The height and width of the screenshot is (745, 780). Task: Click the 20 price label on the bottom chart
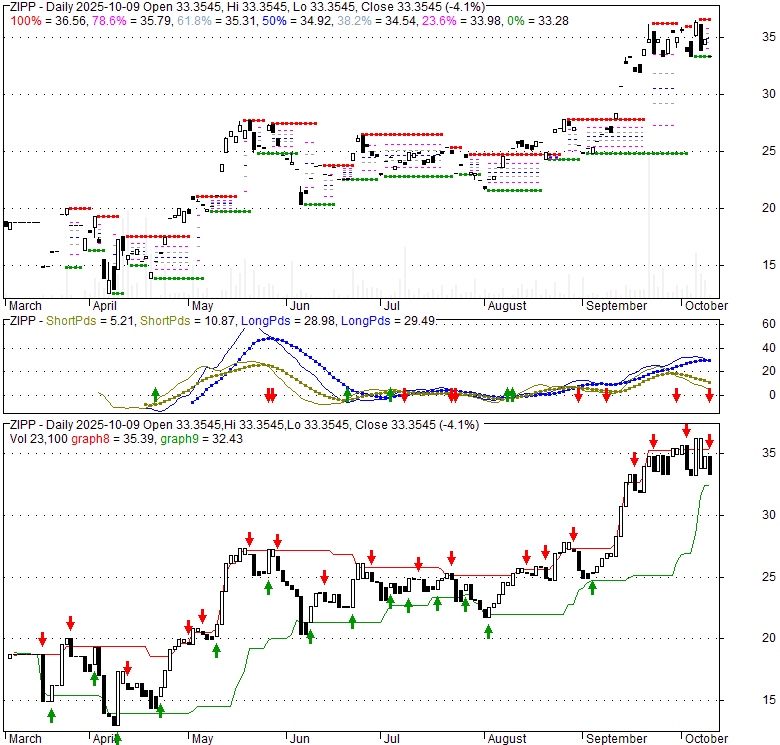point(769,638)
